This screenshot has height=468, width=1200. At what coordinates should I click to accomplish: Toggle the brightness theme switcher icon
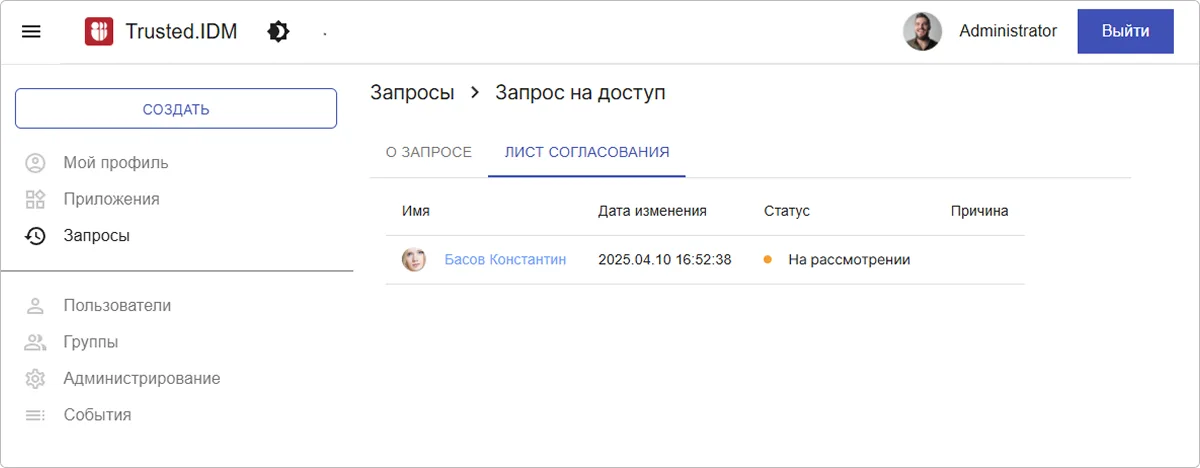point(278,32)
